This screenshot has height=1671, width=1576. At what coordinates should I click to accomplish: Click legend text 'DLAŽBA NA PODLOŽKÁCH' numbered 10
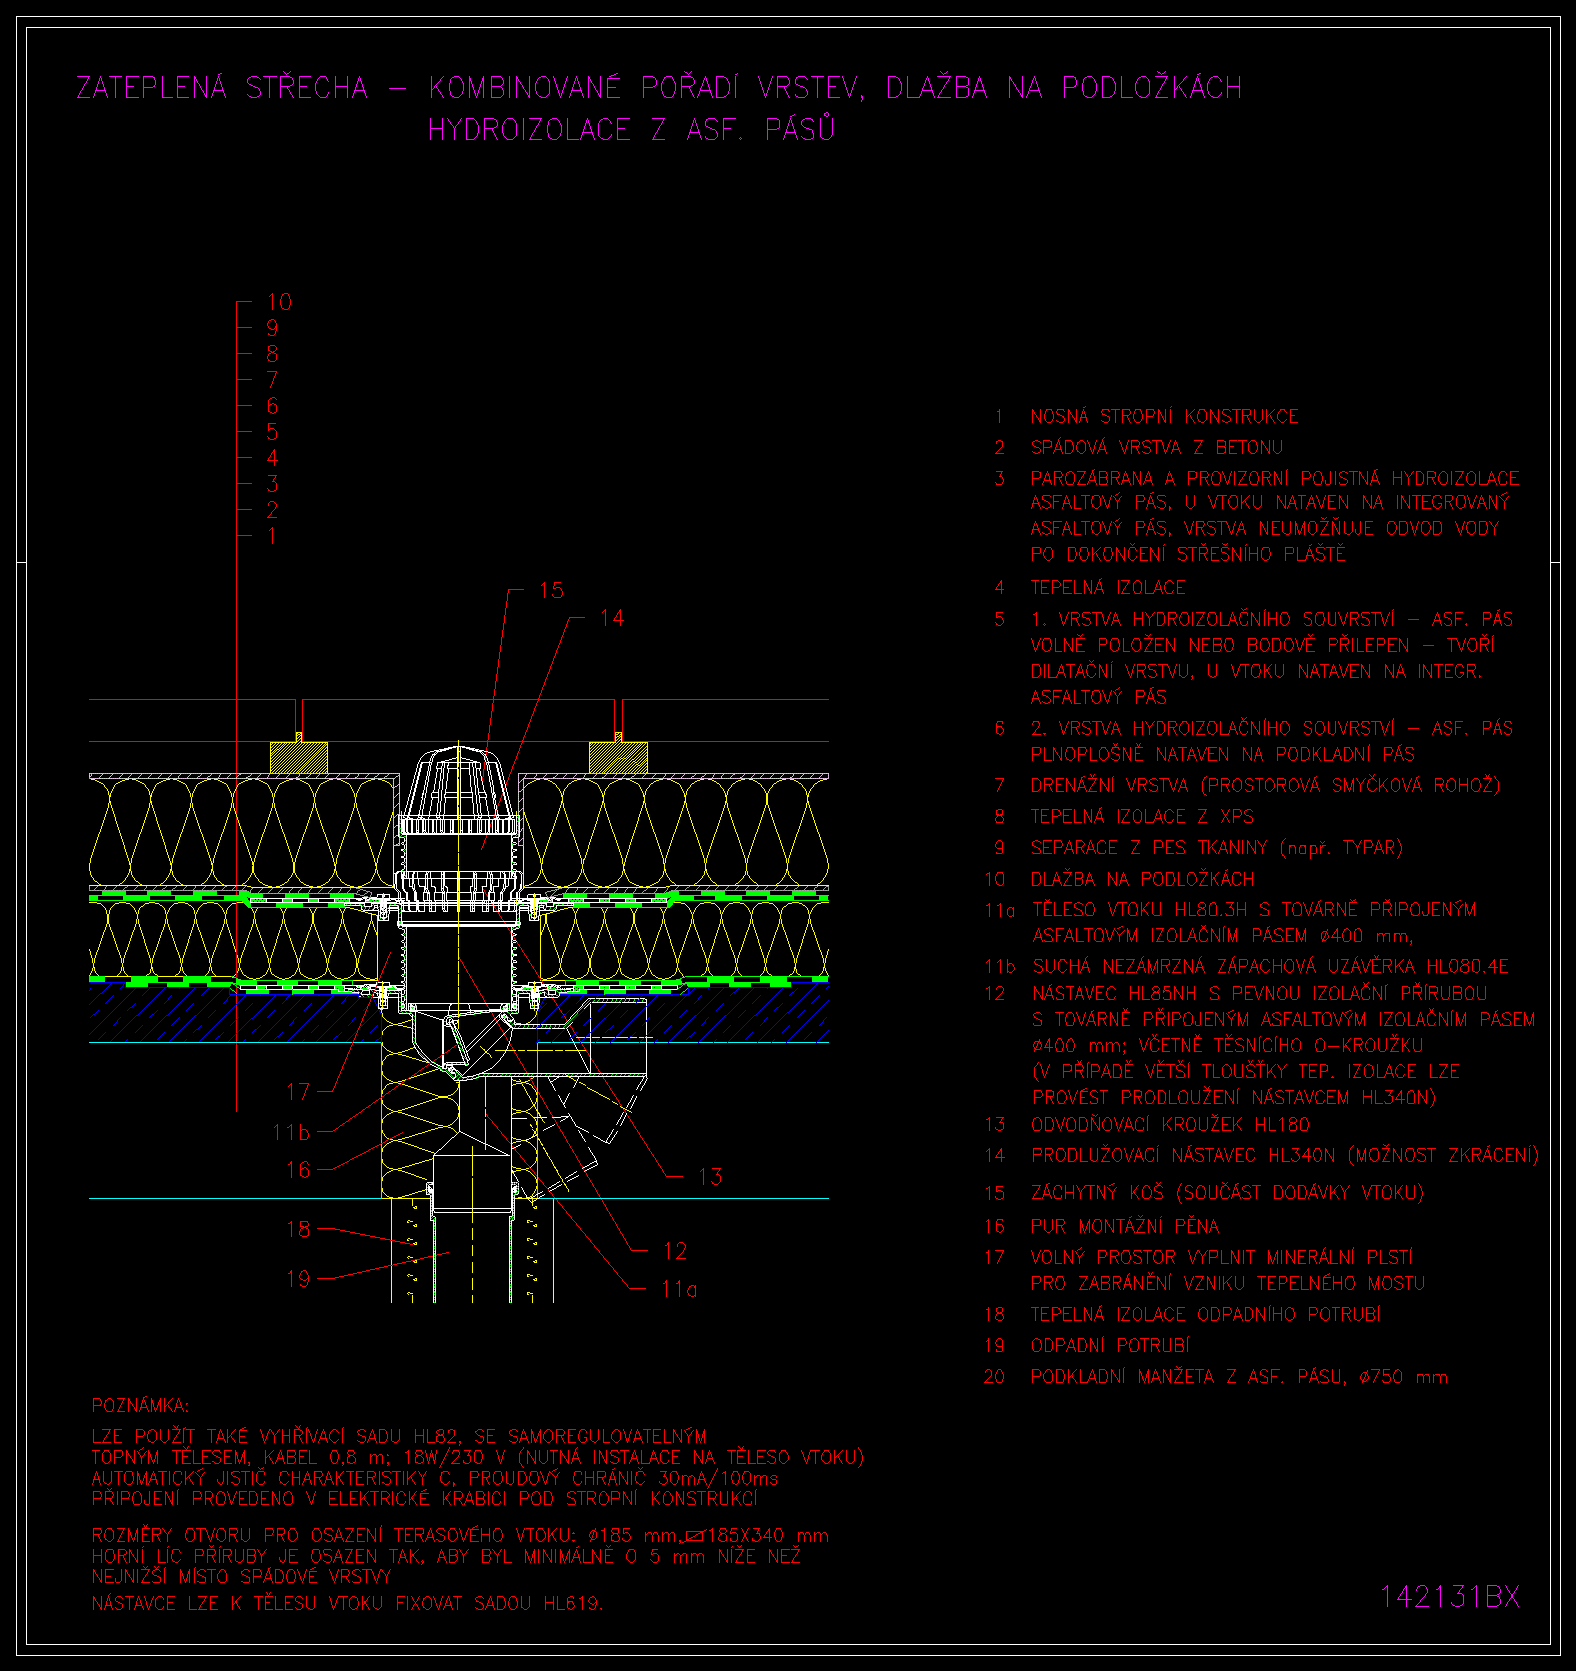(x=1142, y=879)
